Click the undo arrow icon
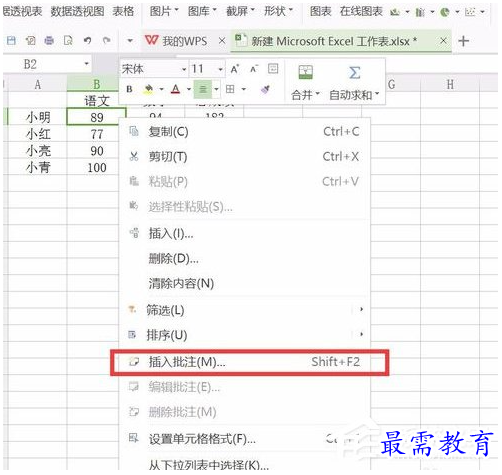Viewport: 502px width, 475px height. pyautogui.click(x=87, y=41)
